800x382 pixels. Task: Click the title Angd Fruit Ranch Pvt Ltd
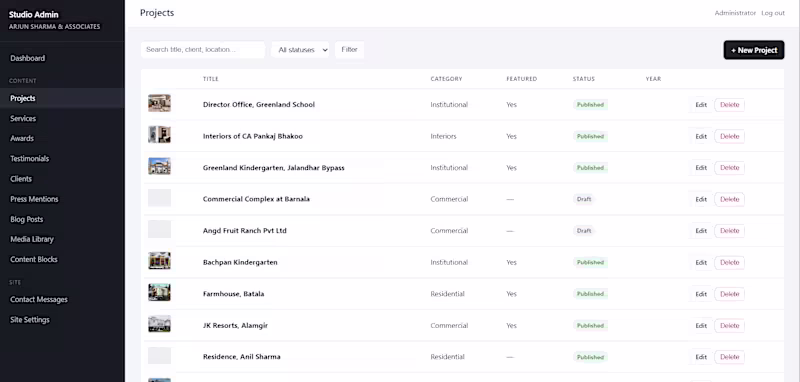[244, 231]
